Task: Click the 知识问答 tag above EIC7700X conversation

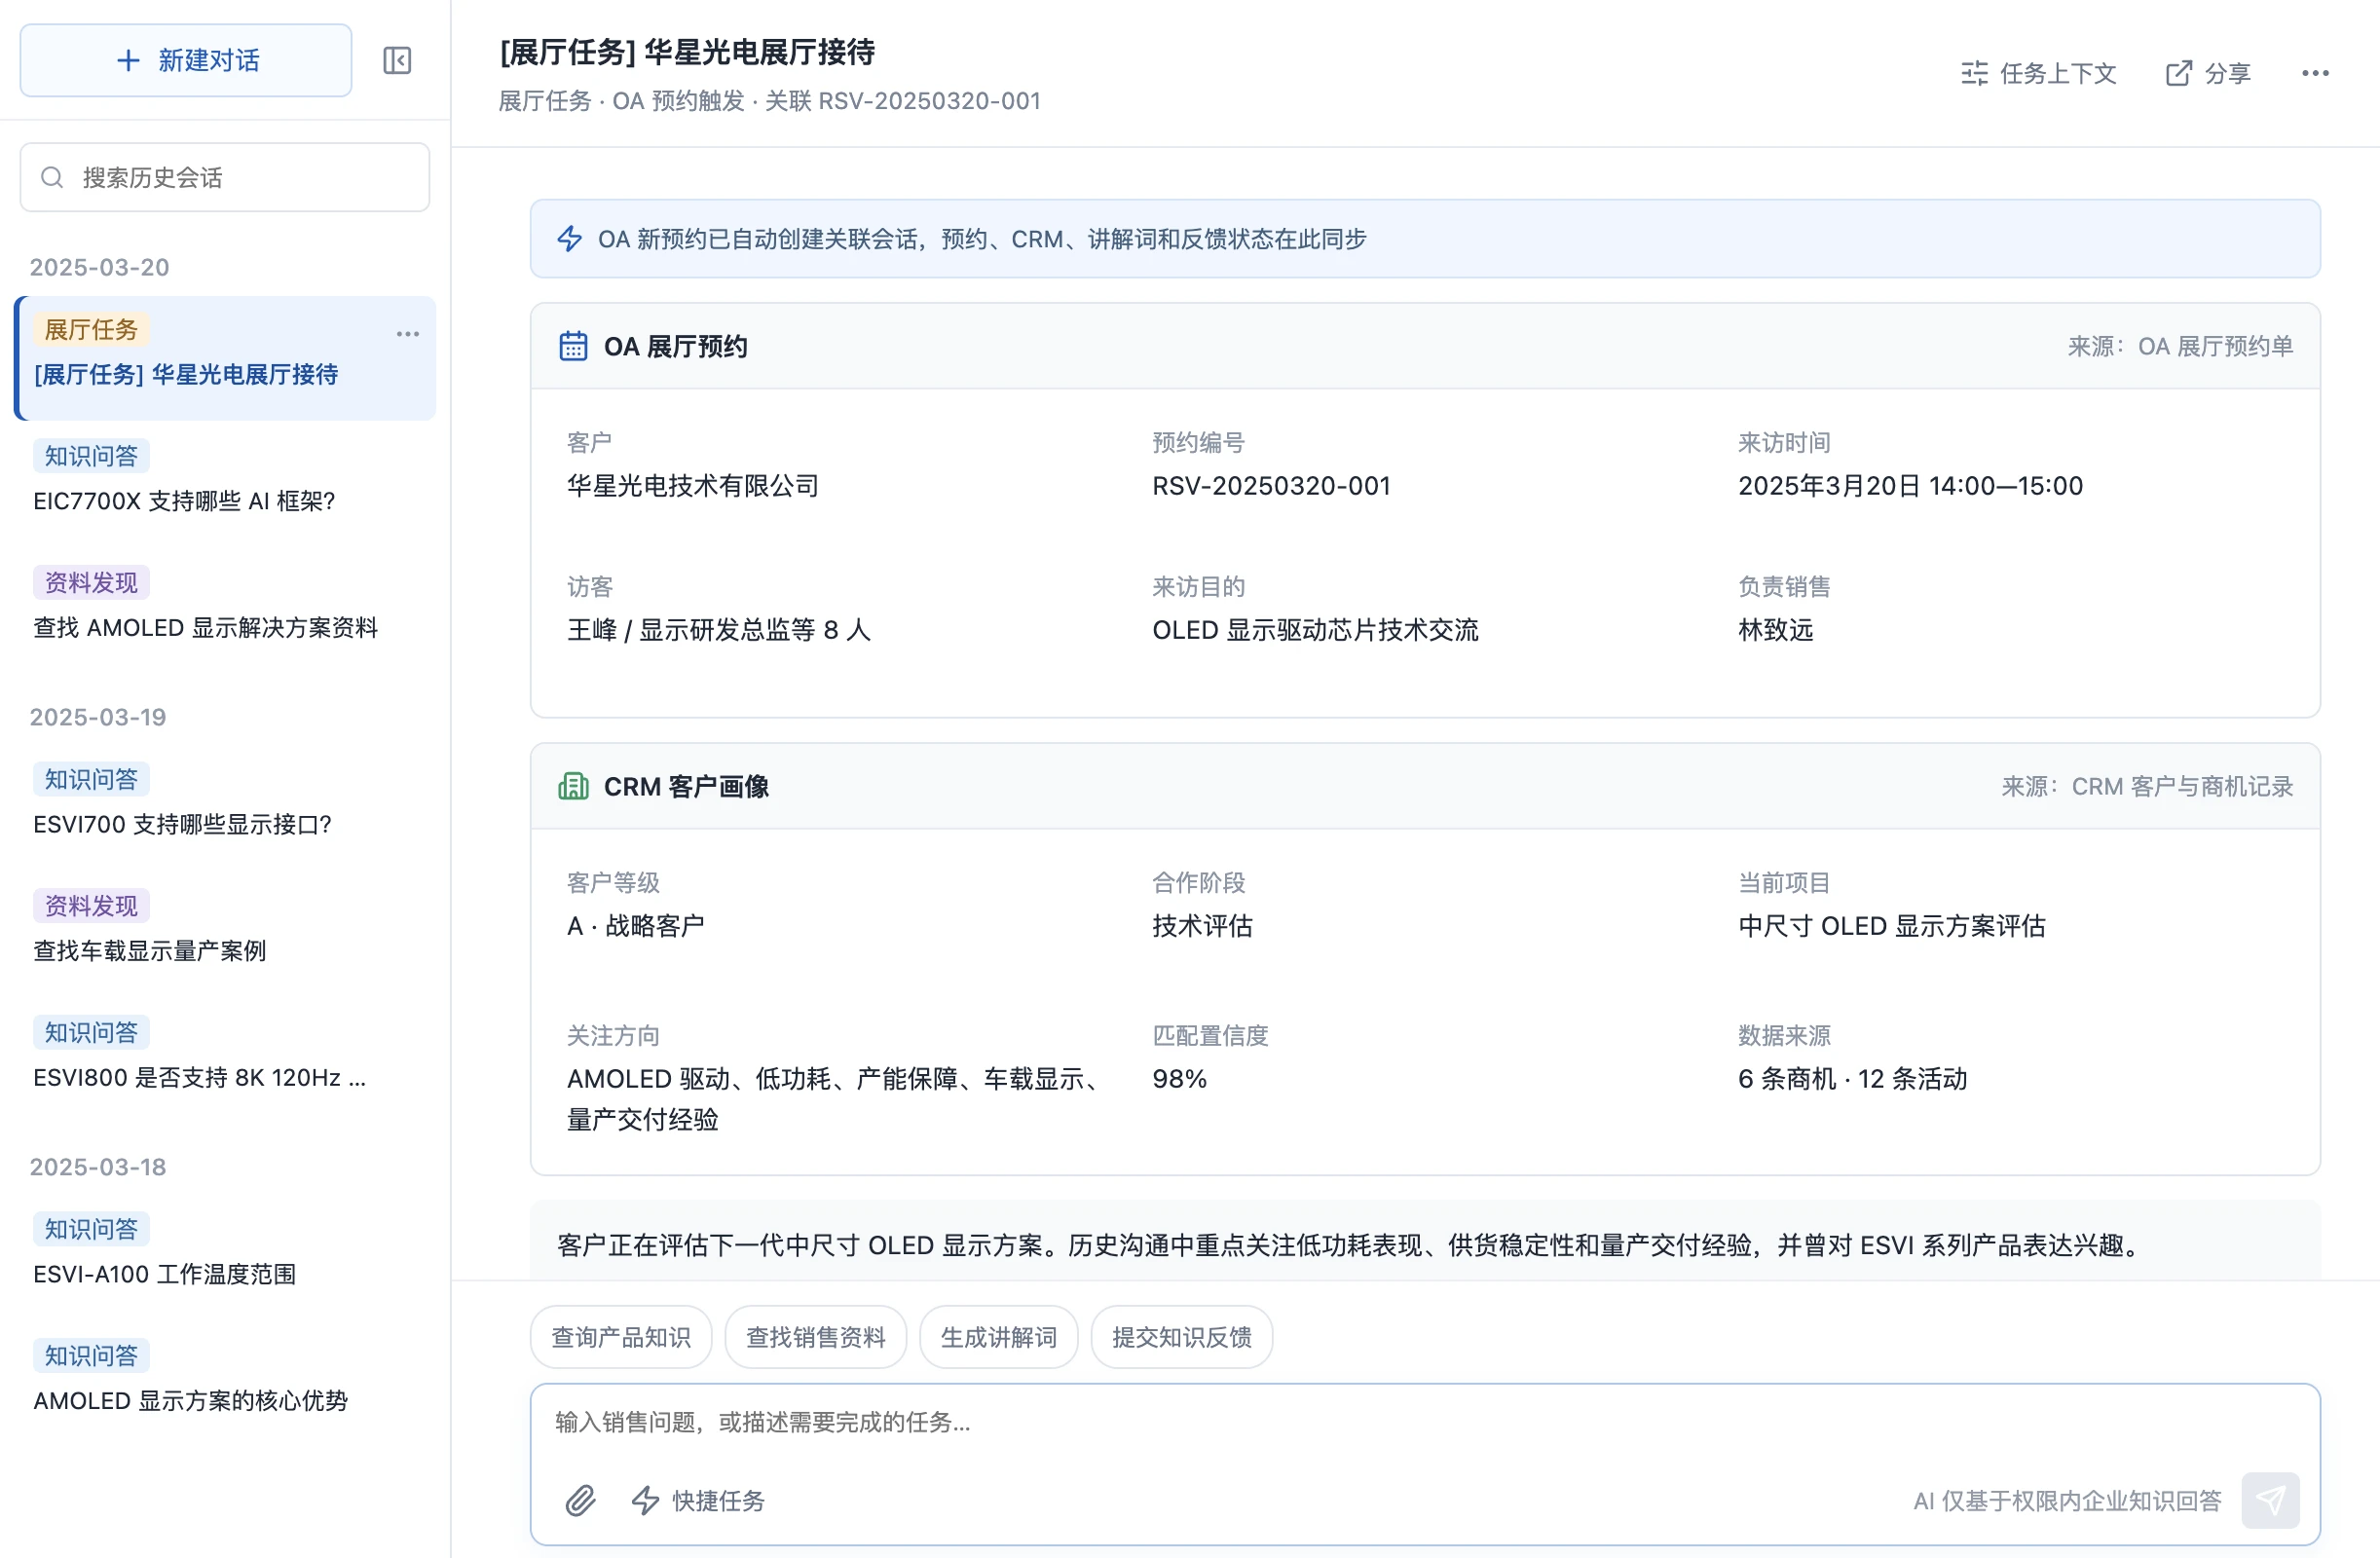Action: [91, 456]
